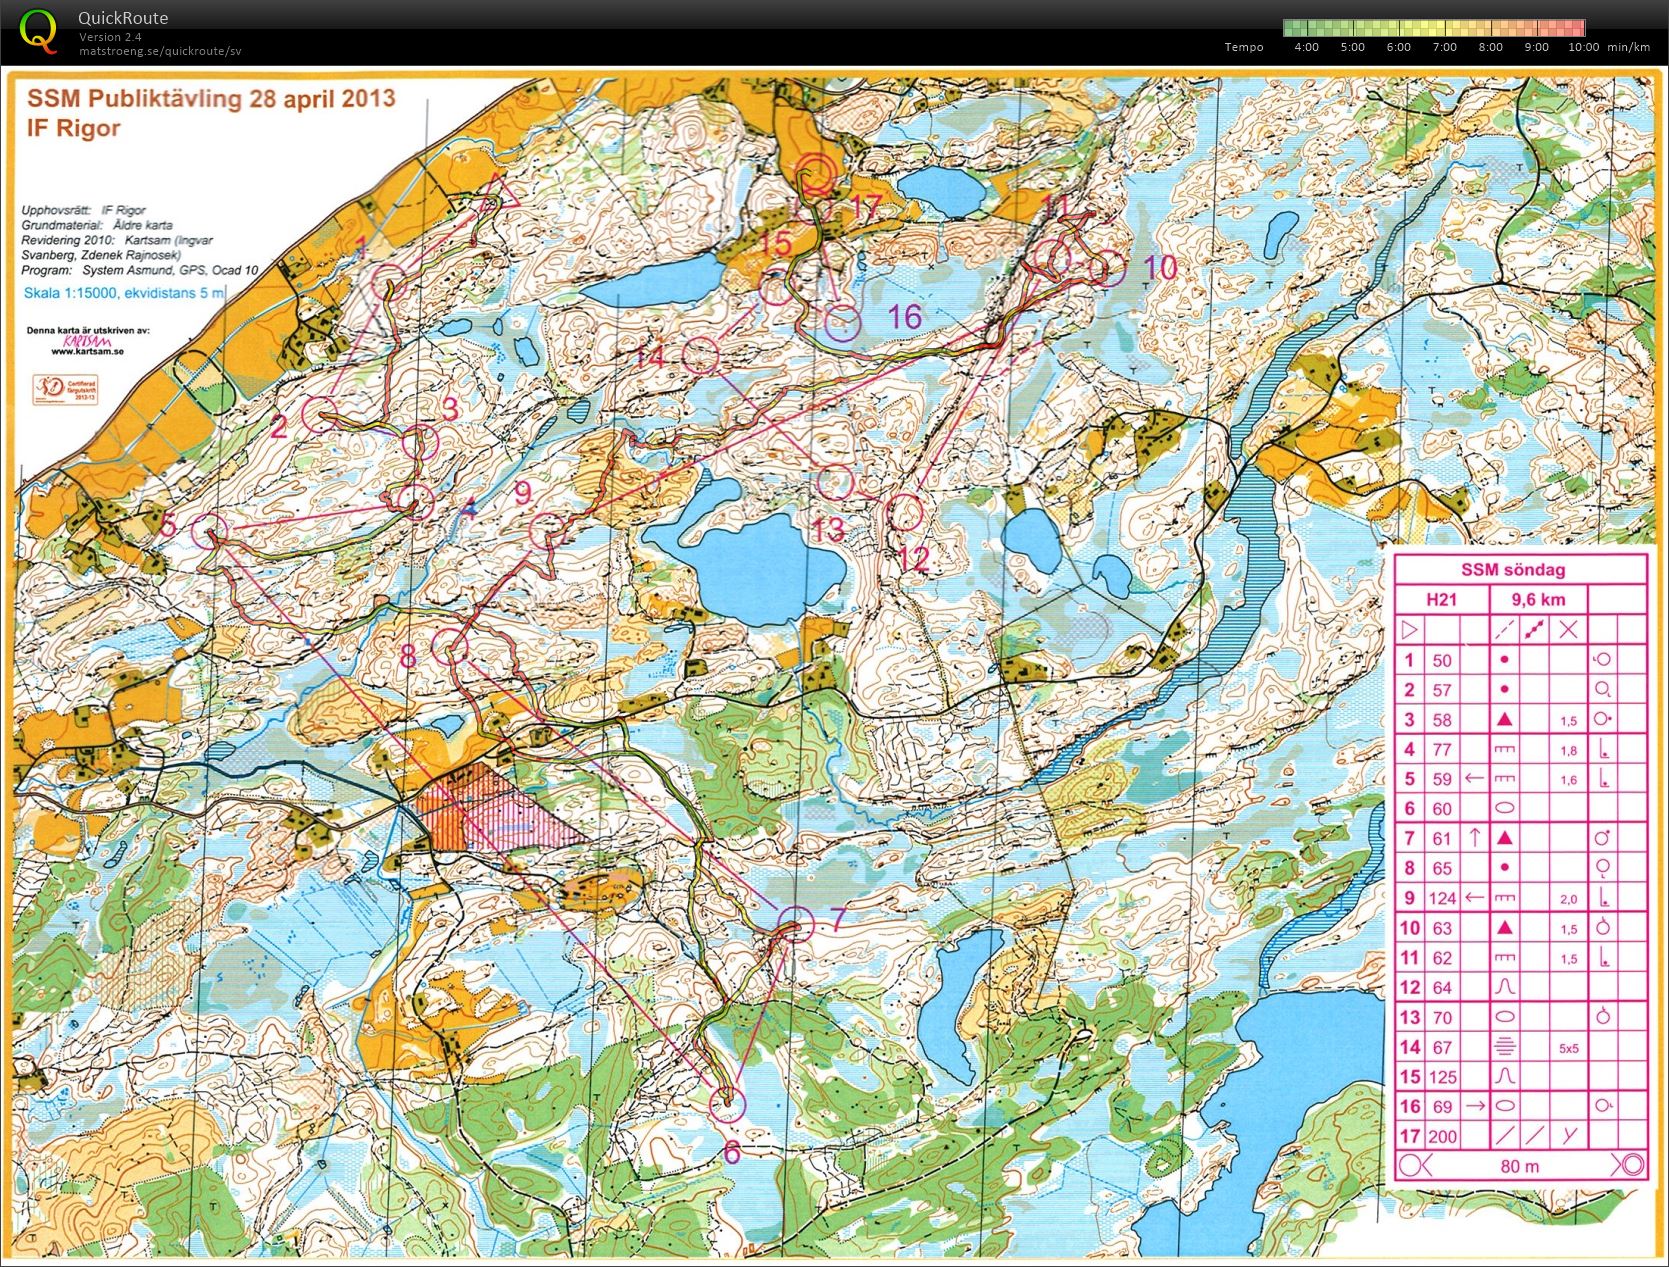Click the control code 124 cell

tap(1442, 898)
